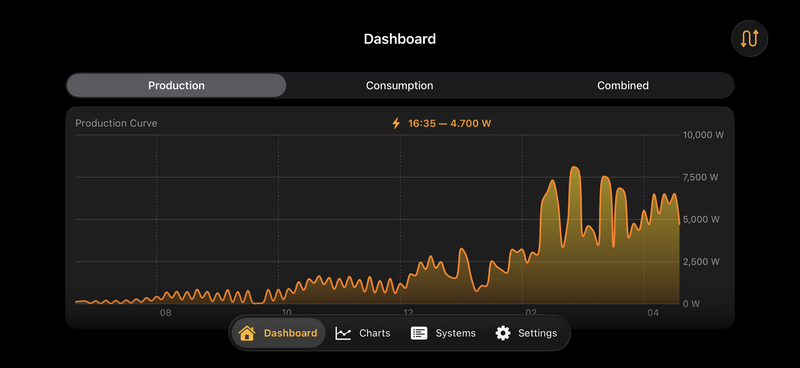The width and height of the screenshot is (800, 368).
Task: Click the tallest production peak on curve
Action: tap(575, 168)
